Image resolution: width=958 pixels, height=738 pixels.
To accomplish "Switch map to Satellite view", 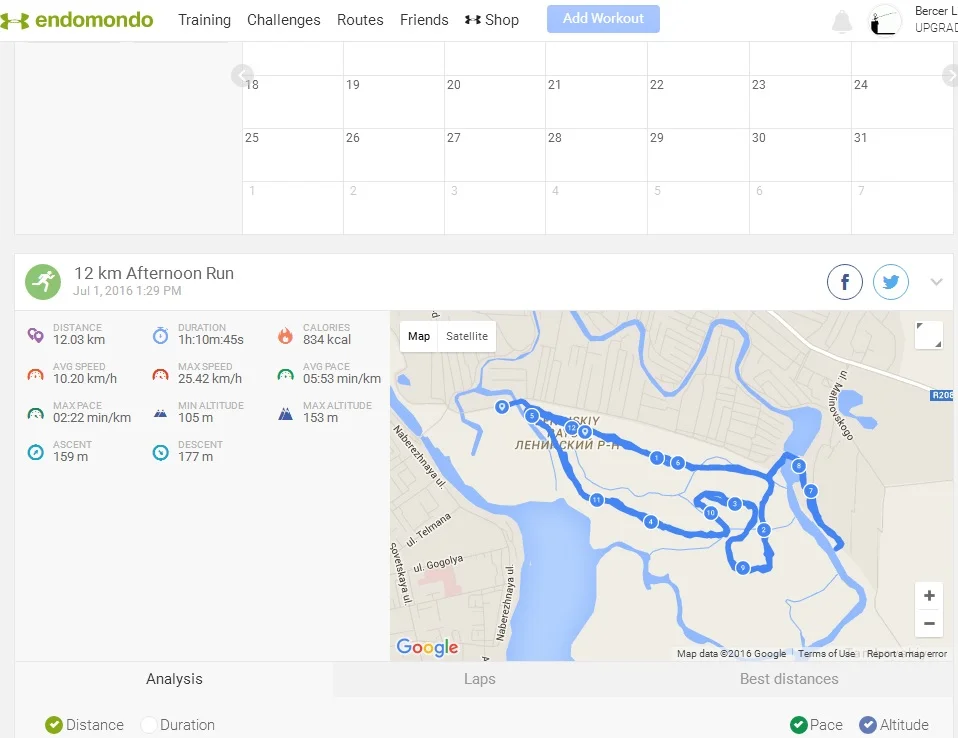I will (x=467, y=336).
